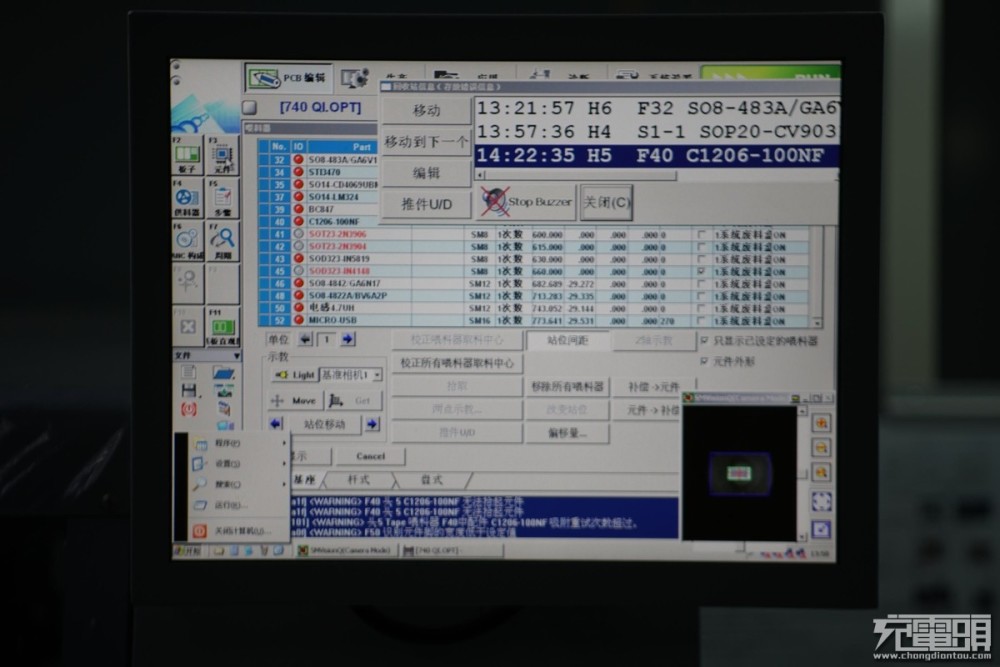Open the F4 供料器 feeder icon
Viewport: 1000px width, 667px height.
pyautogui.click(x=187, y=199)
